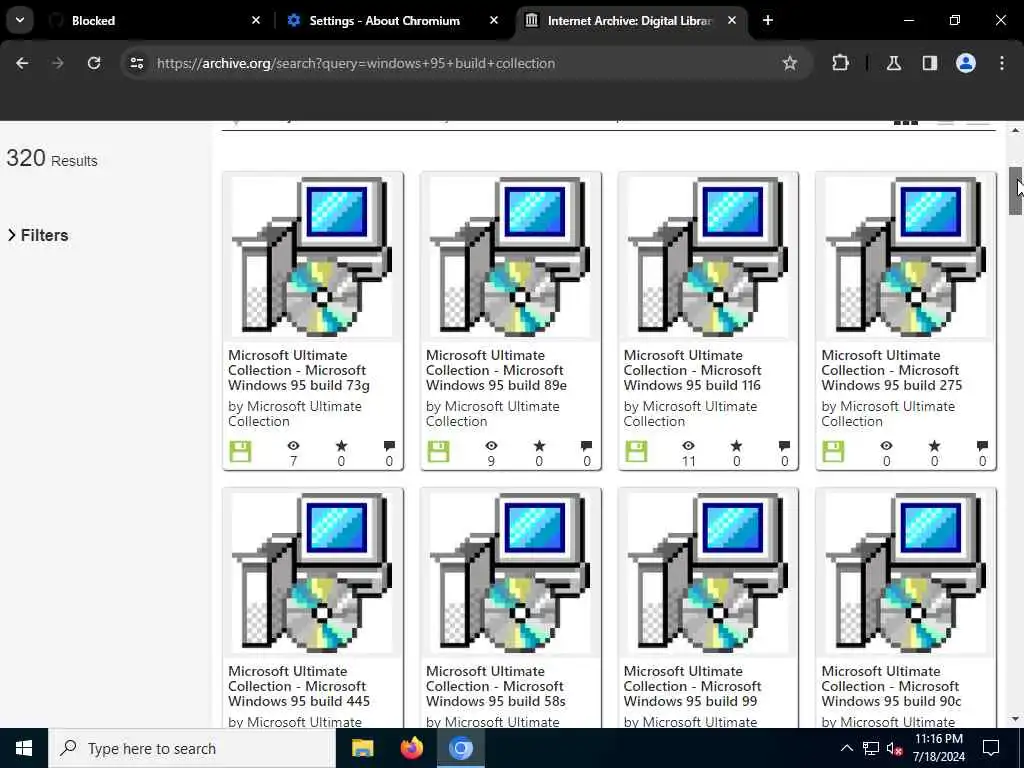Image resolution: width=1024 pixels, height=768 pixels.
Task: Click the Windows 95 build 90c title link
Action: click(892, 686)
